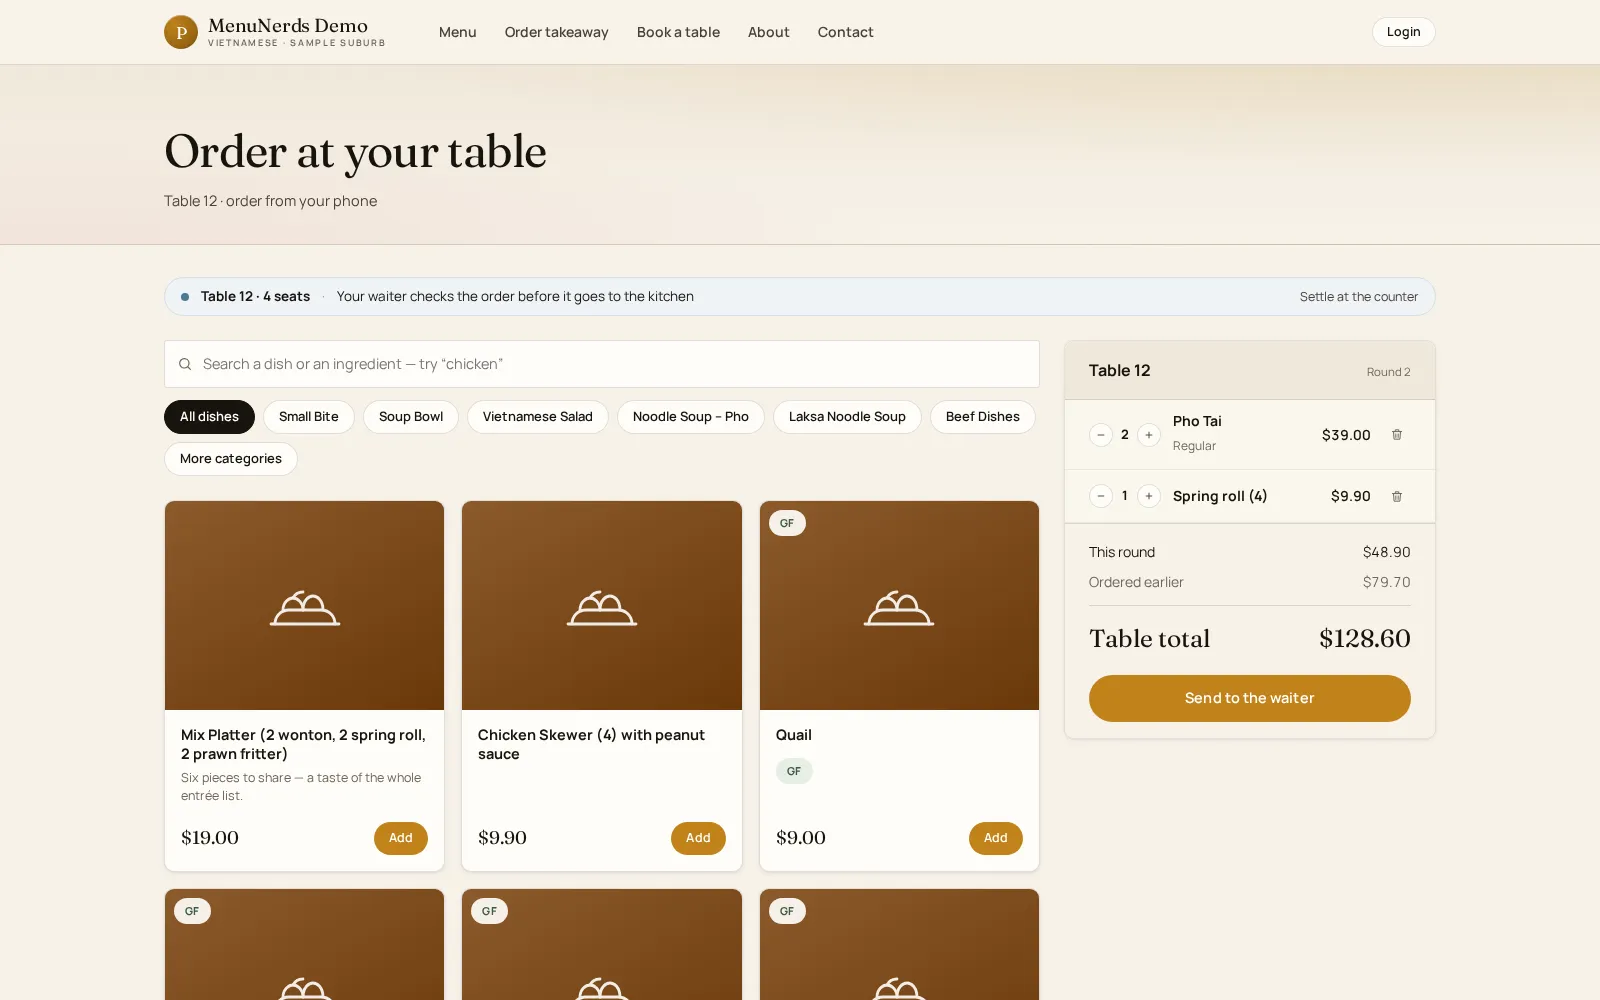Click the This round $48.90 amount
Viewport: 1600px width, 1000px height.
coord(1387,552)
